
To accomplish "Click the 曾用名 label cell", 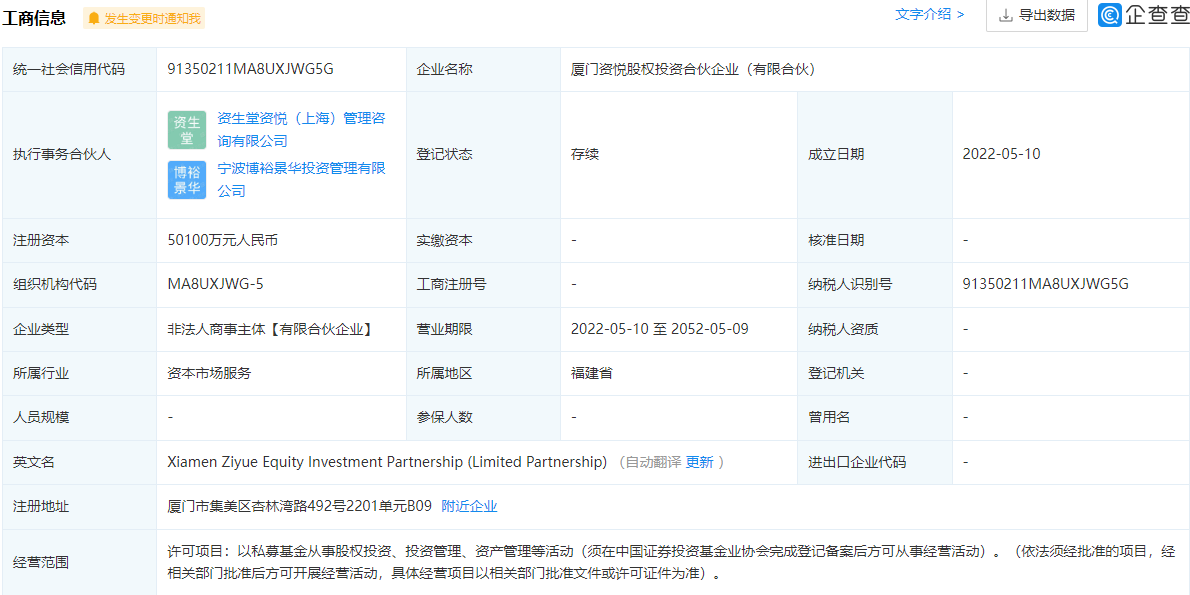I will coord(875,417).
